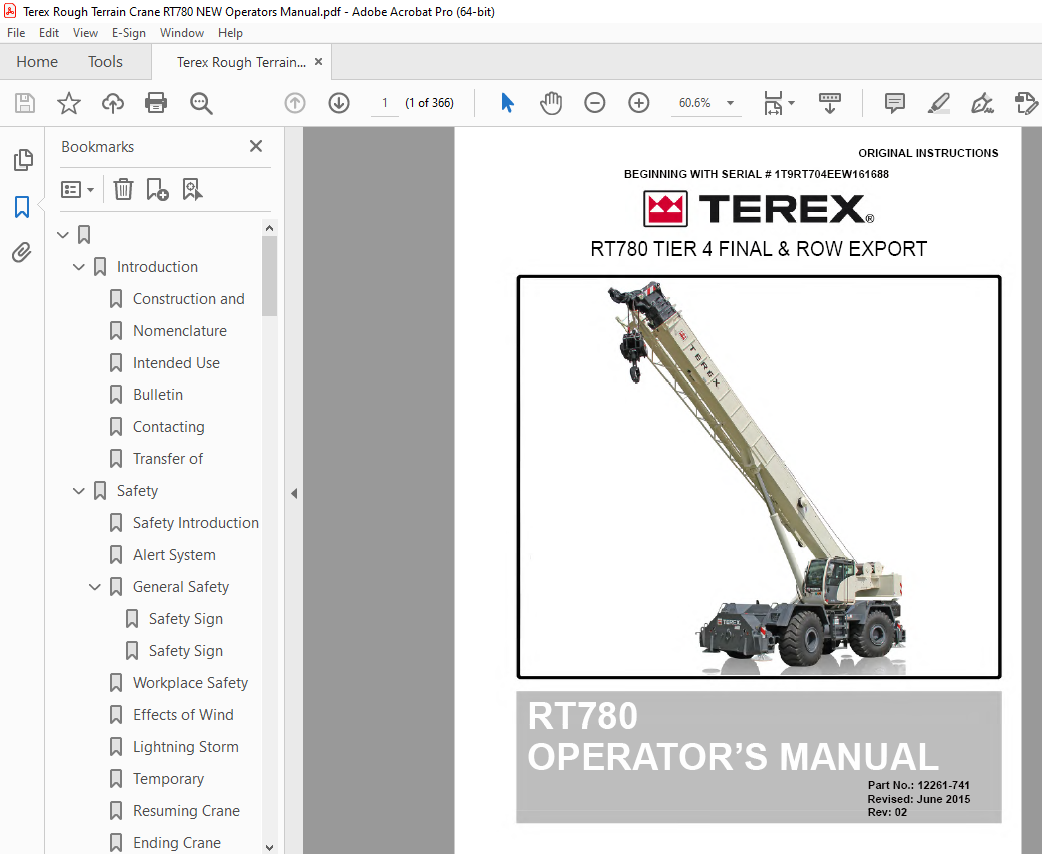Jump to the Introduction bookmark
This screenshot has height=854, width=1042.
coord(157,267)
